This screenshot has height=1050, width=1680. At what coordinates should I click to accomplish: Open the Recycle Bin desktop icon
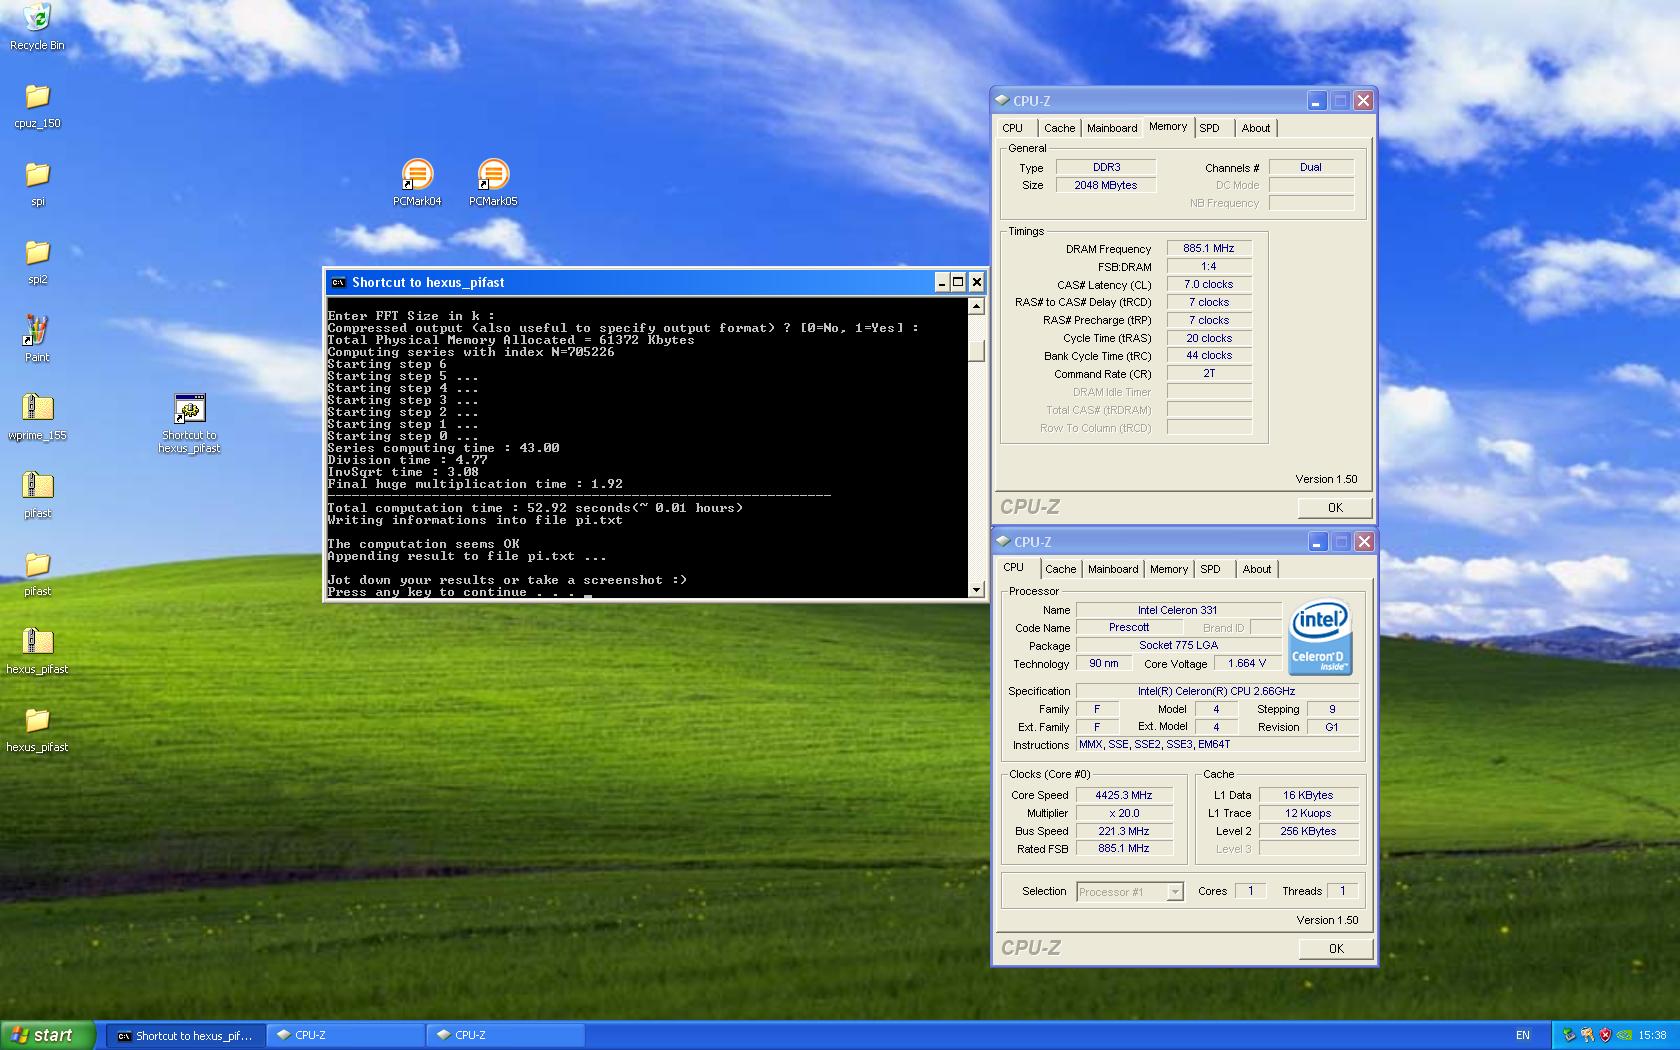point(37,26)
